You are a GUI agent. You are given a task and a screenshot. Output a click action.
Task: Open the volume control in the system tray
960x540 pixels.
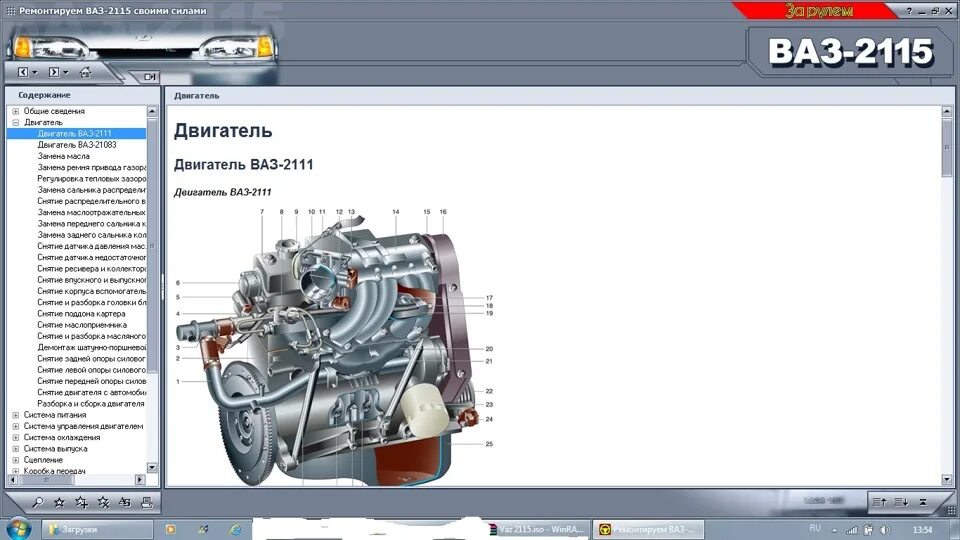click(x=885, y=530)
